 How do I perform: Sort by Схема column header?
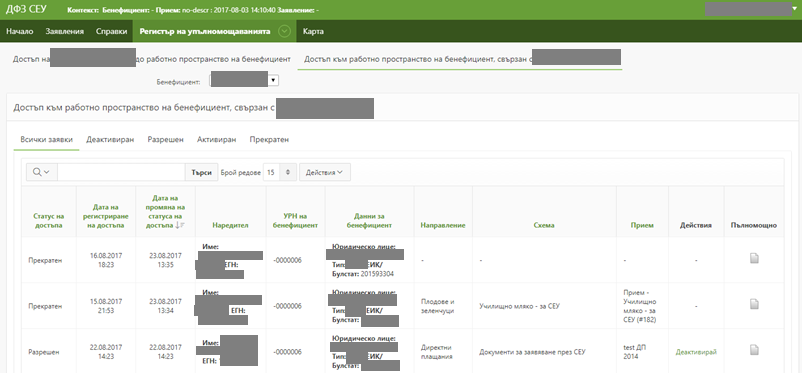pyautogui.click(x=544, y=225)
